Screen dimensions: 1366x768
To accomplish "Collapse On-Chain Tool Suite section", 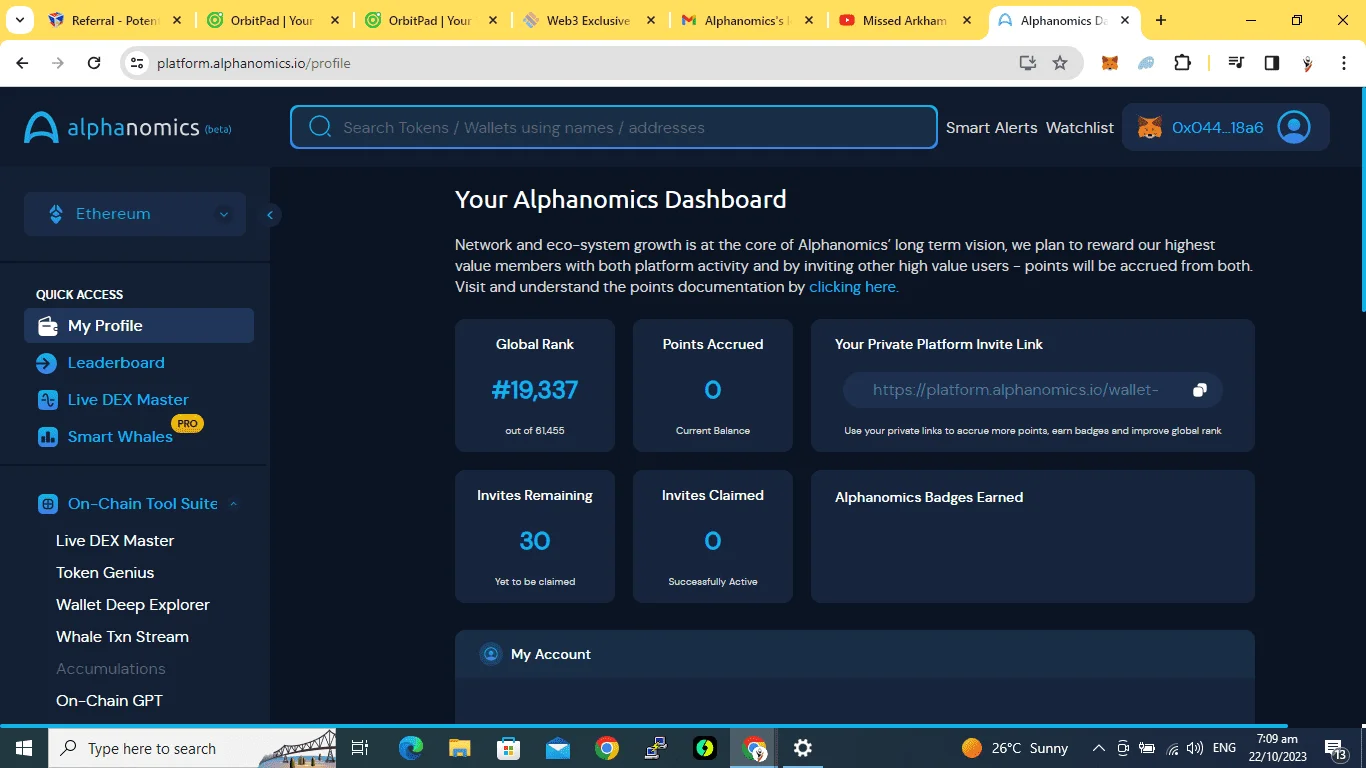I will pos(233,504).
